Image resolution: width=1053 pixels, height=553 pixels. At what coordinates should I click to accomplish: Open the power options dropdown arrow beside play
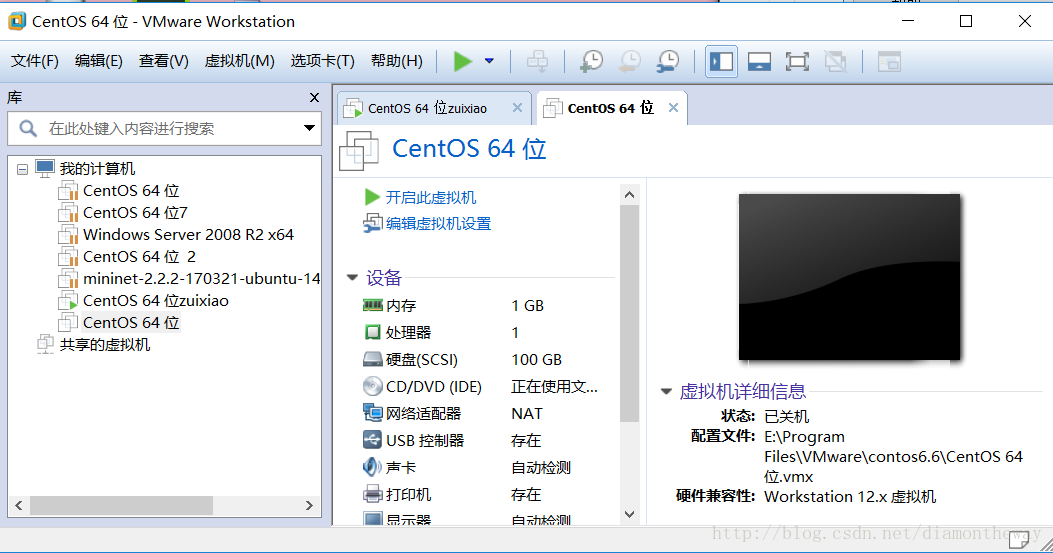(x=490, y=61)
